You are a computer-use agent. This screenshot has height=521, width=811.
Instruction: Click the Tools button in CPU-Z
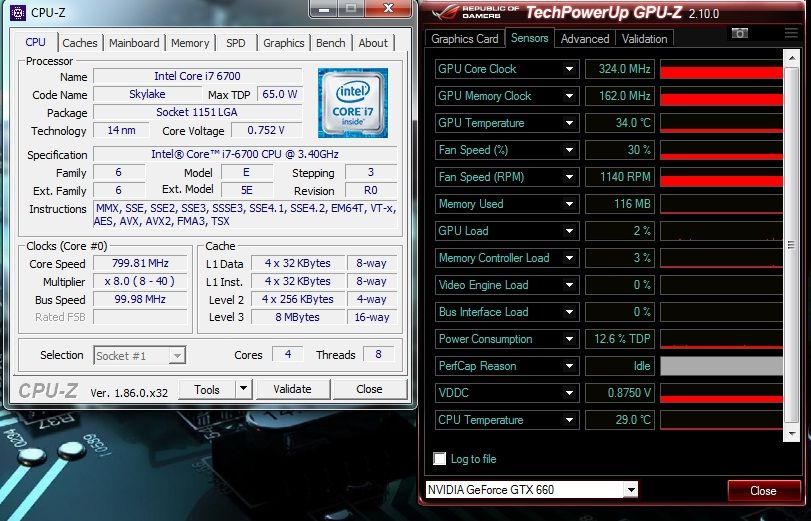click(x=207, y=389)
